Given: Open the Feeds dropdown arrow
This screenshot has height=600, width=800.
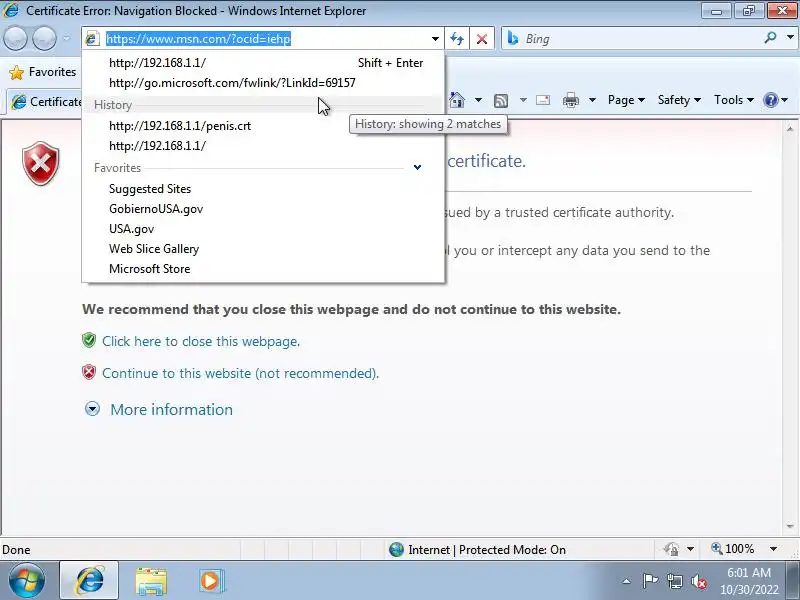Looking at the screenshot, I should click(523, 100).
